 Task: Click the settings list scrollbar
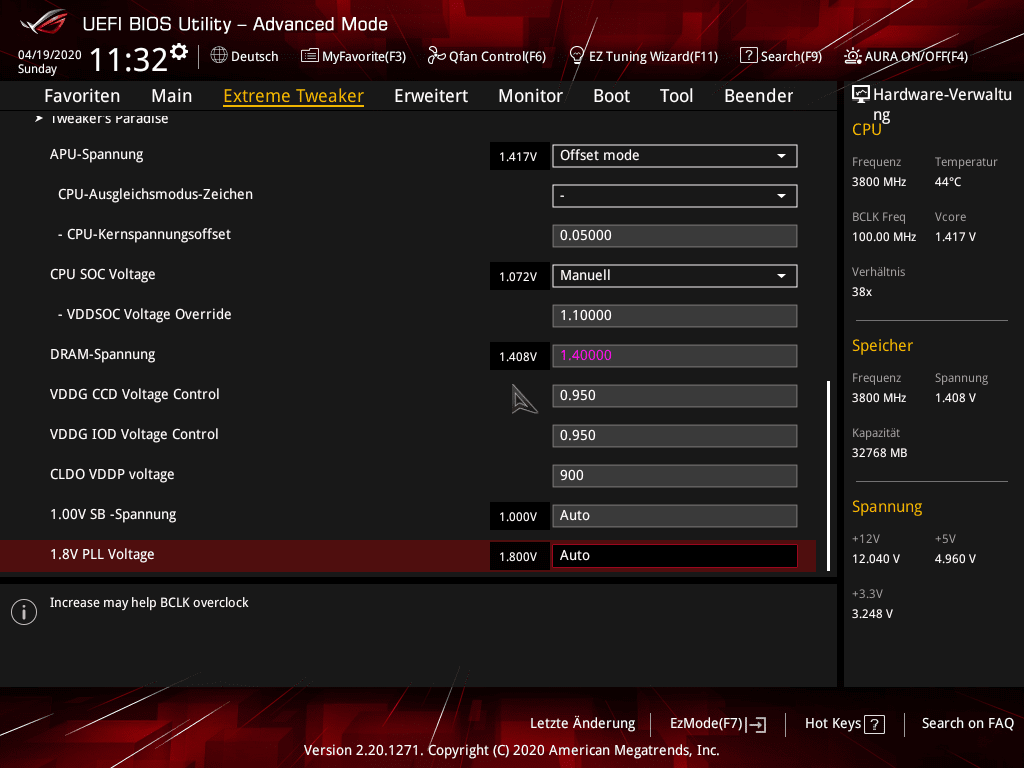[828, 475]
